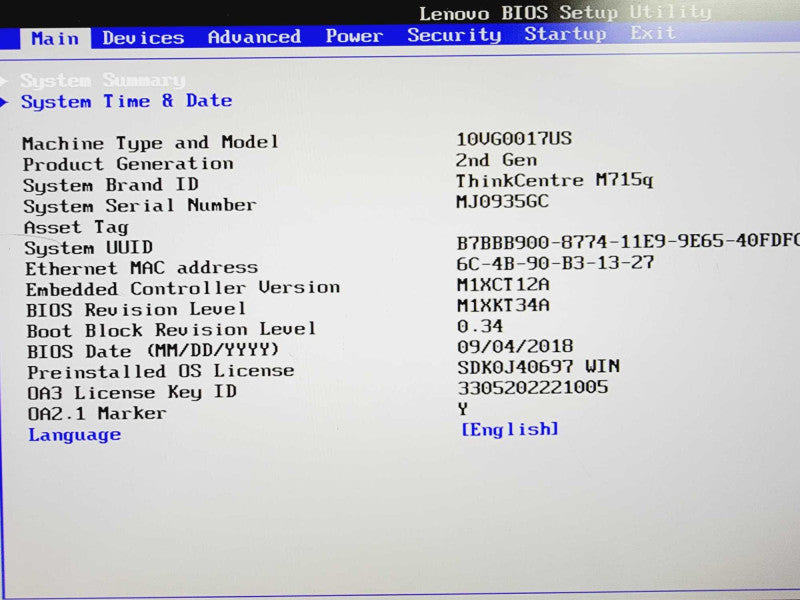Select BIOS date 09/04/2018
Screen dimensions: 800x600
[x=515, y=346]
